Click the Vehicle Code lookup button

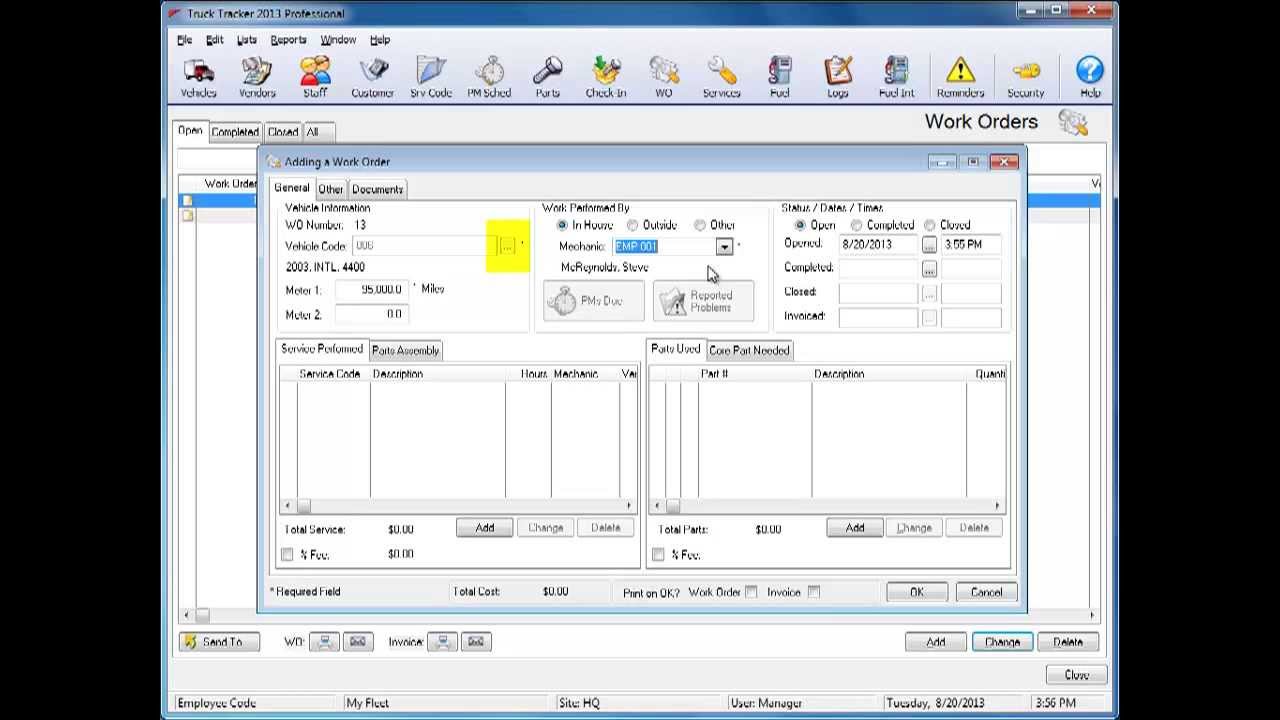click(x=507, y=246)
